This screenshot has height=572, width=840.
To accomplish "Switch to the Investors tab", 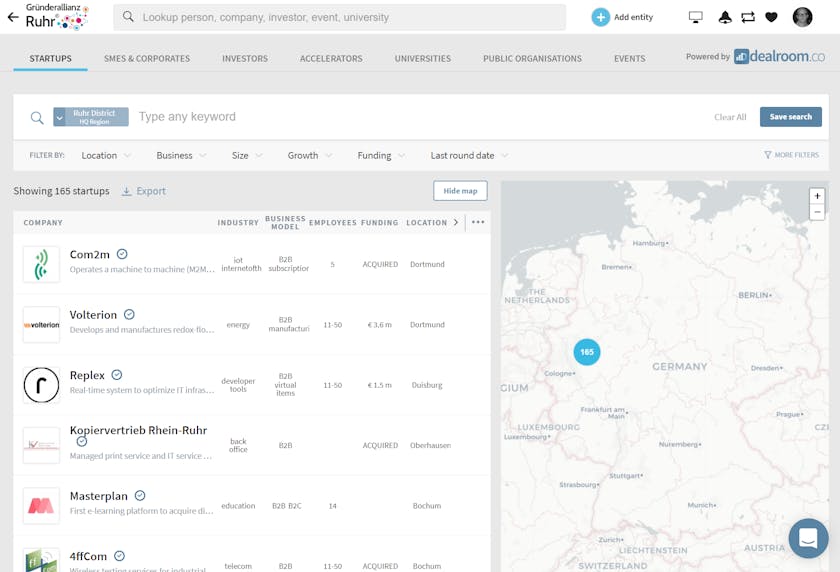I will click(245, 59).
